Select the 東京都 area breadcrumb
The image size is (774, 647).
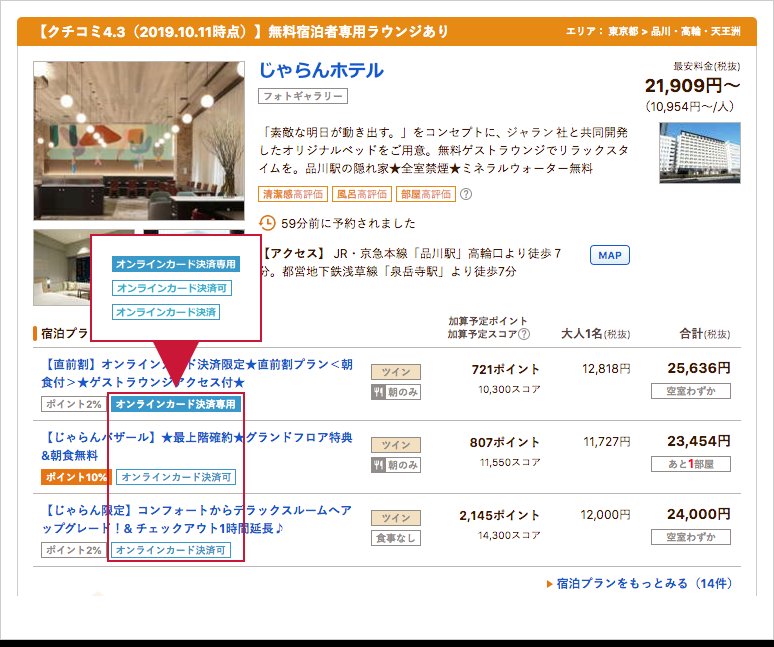(x=623, y=31)
